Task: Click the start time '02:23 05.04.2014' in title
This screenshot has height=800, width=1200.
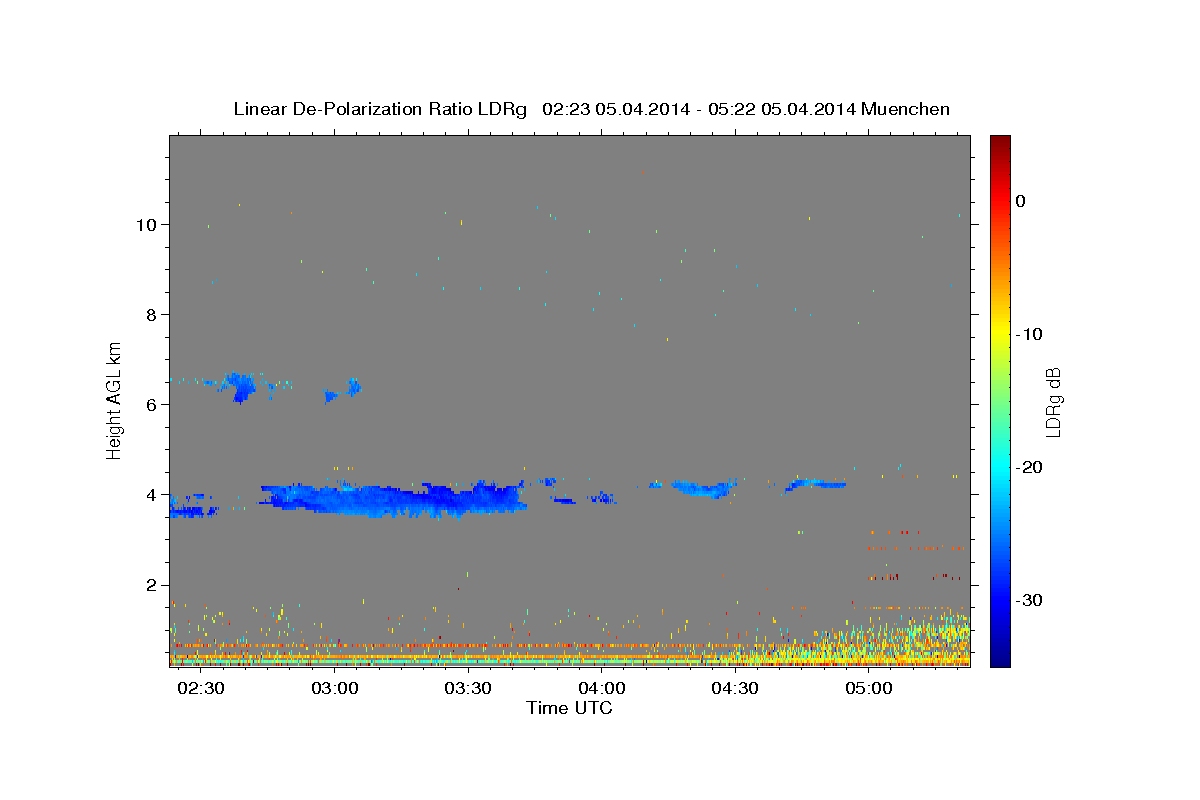Action: click(x=615, y=109)
